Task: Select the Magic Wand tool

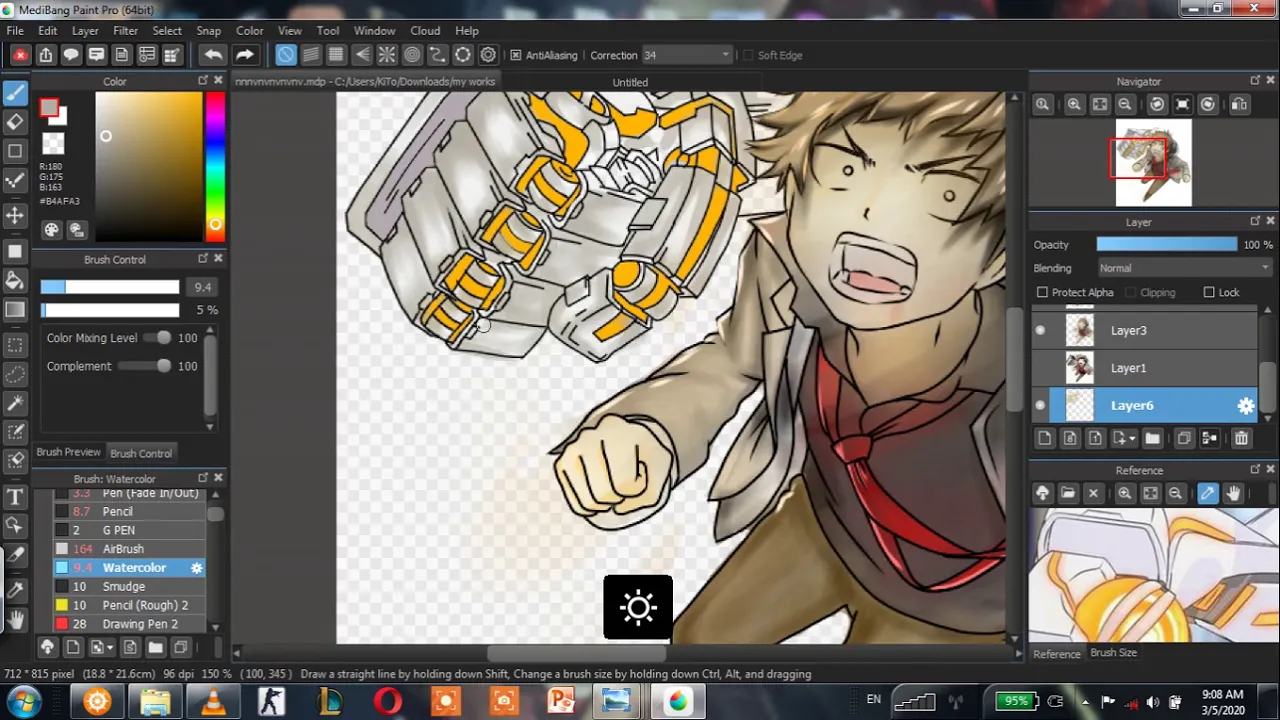Action: (15, 404)
